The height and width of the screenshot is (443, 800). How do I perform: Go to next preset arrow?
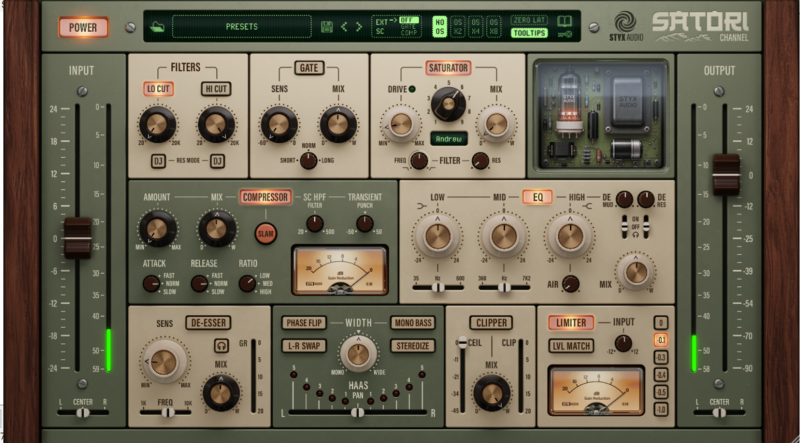(359, 27)
